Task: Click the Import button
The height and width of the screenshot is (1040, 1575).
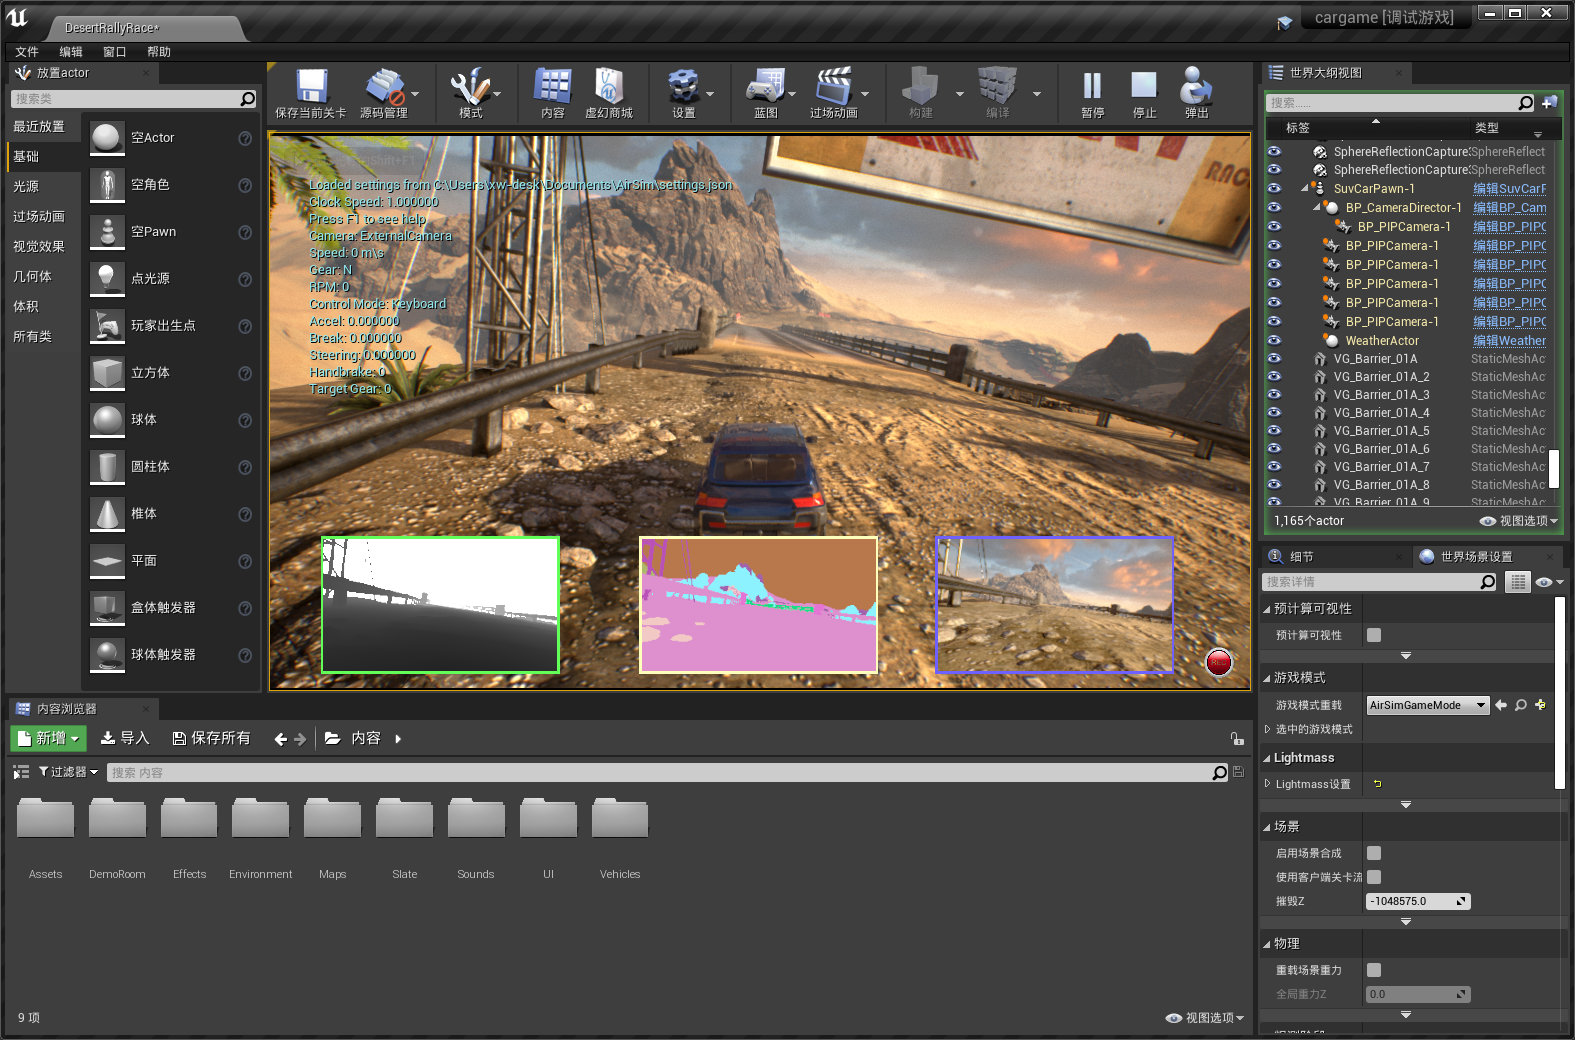Action: [x=125, y=738]
